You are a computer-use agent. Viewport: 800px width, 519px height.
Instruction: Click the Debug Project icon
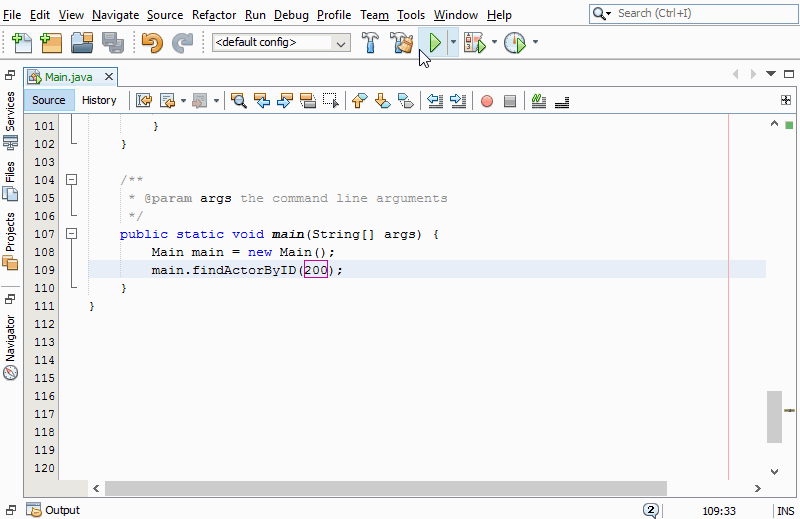pos(474,43)
